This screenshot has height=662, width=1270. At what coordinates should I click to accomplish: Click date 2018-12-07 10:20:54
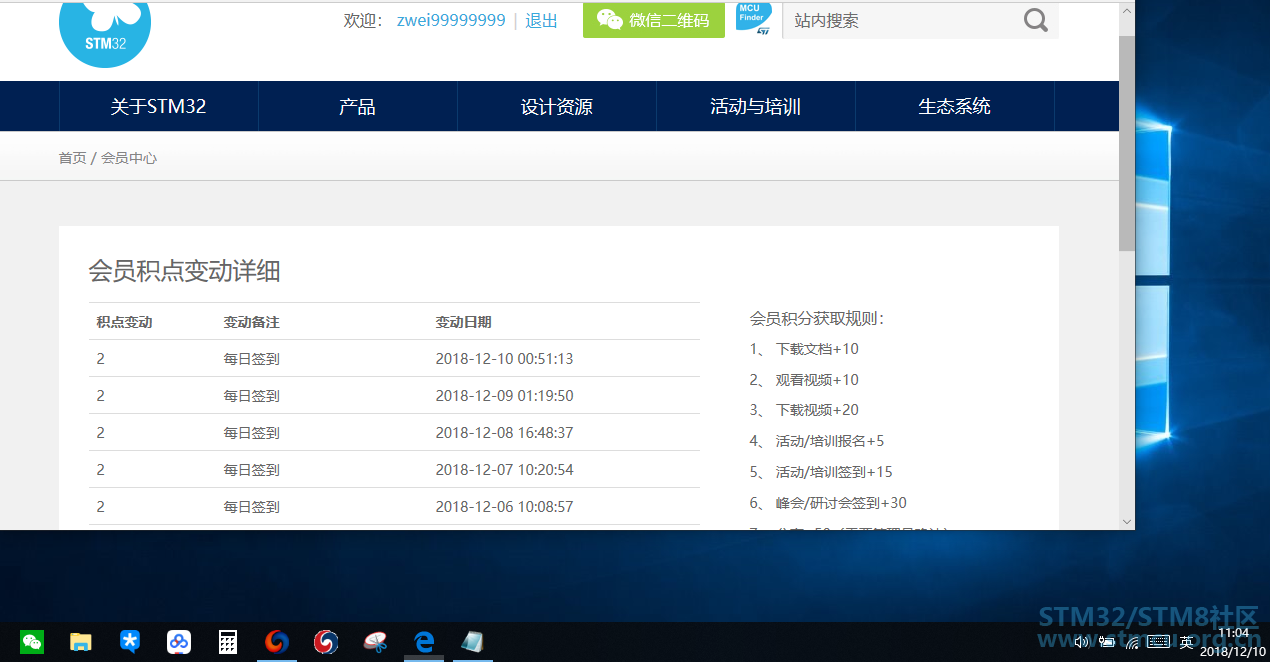(504, 470)
